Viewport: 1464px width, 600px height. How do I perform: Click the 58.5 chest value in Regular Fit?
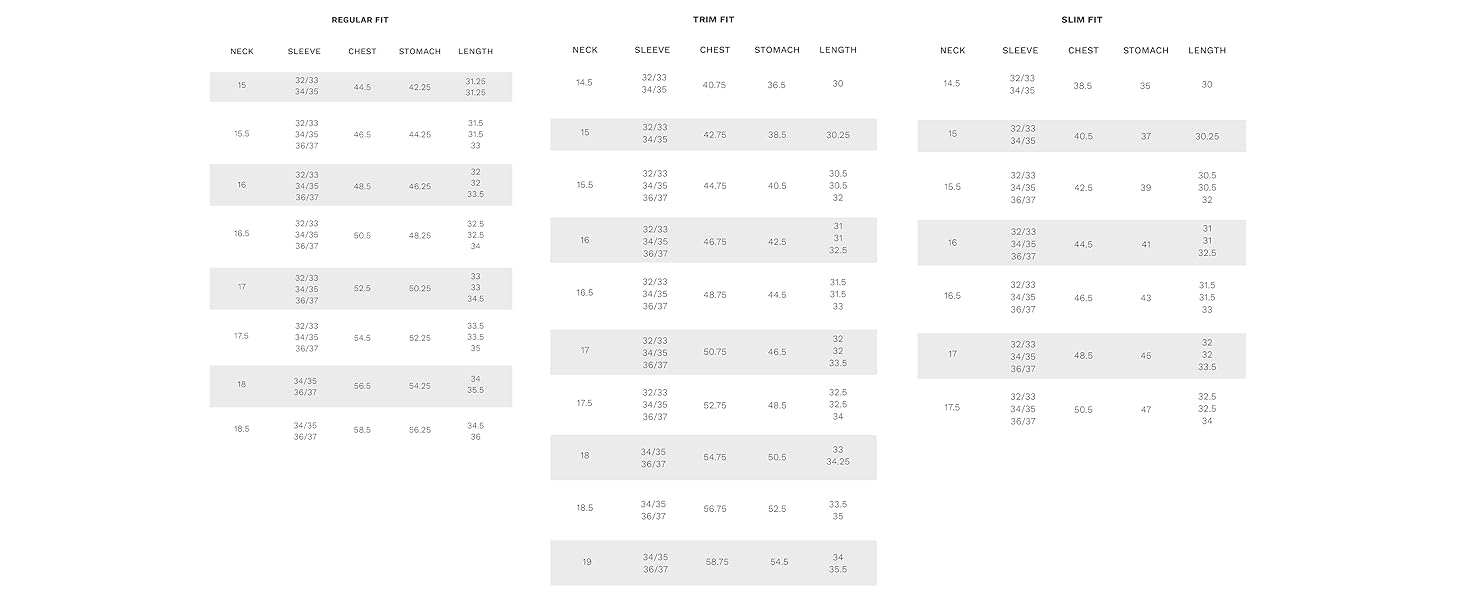362,430
